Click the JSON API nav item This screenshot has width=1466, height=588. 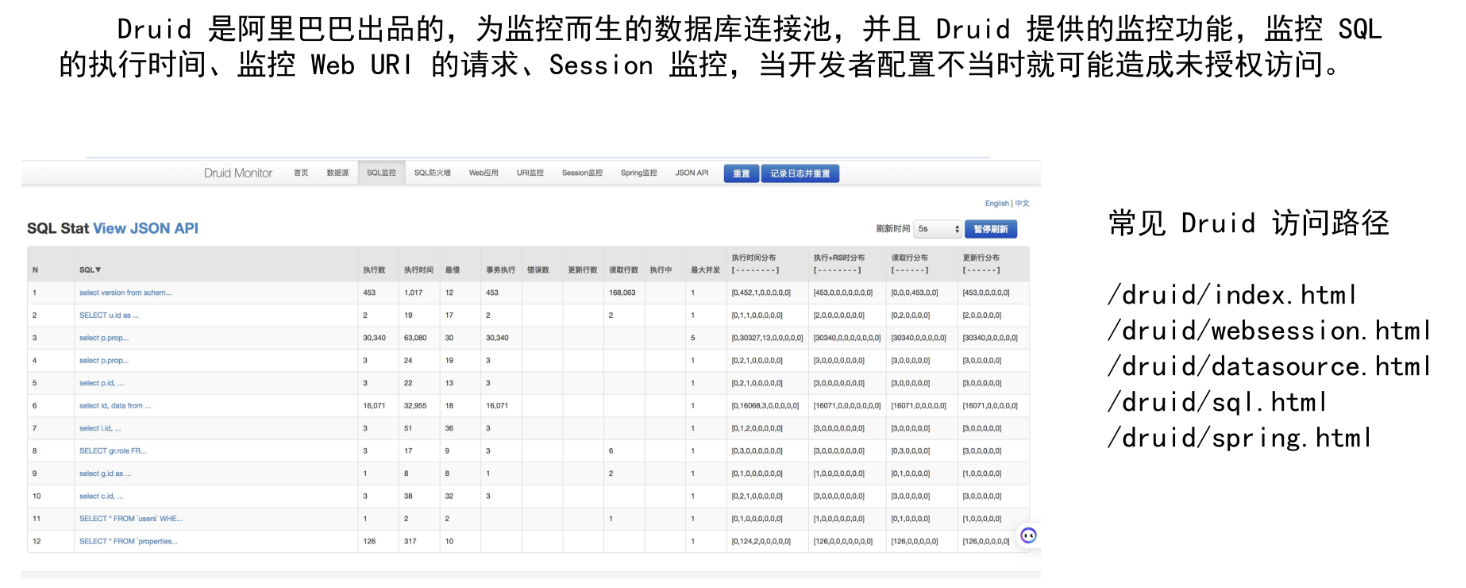point(691,173)
